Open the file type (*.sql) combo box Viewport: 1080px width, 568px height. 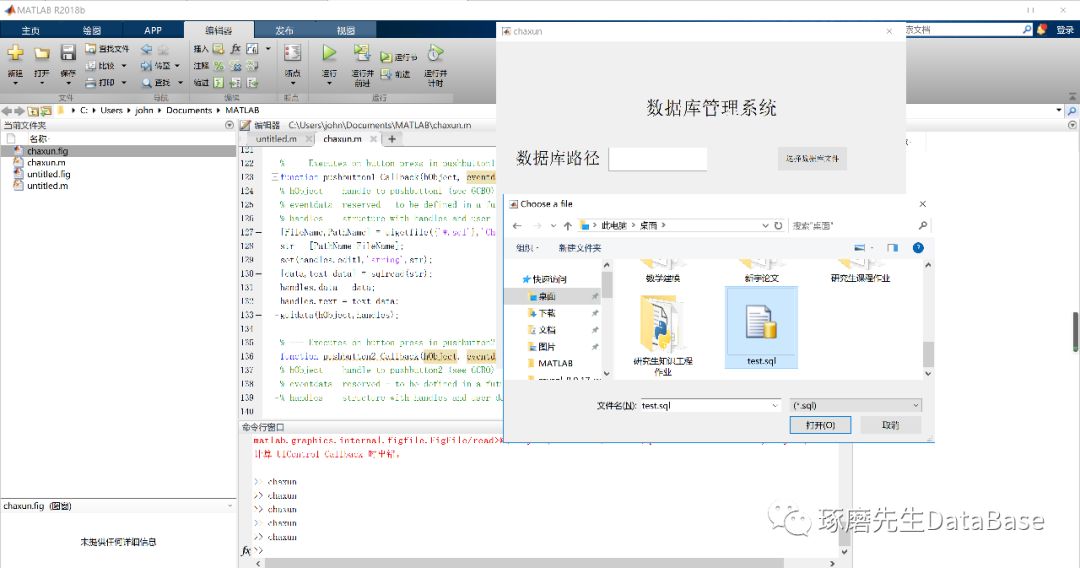pyautogui.click(x=855, y=406)
